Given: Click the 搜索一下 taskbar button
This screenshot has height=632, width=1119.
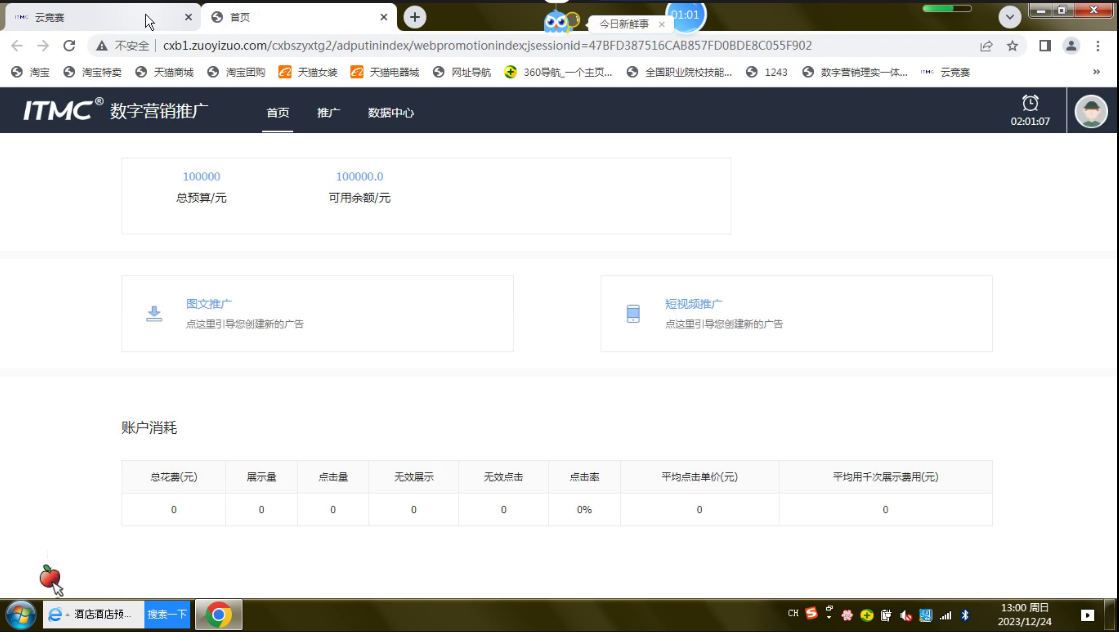Looking at the screenshot, I should [167, 614].
